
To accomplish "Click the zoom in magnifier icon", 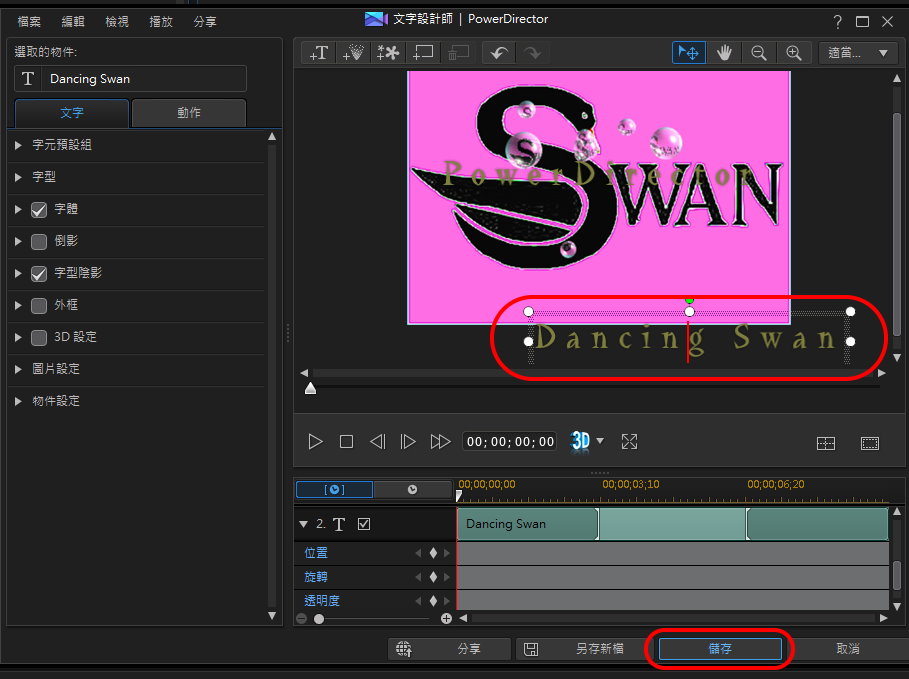I will (794, 53).
